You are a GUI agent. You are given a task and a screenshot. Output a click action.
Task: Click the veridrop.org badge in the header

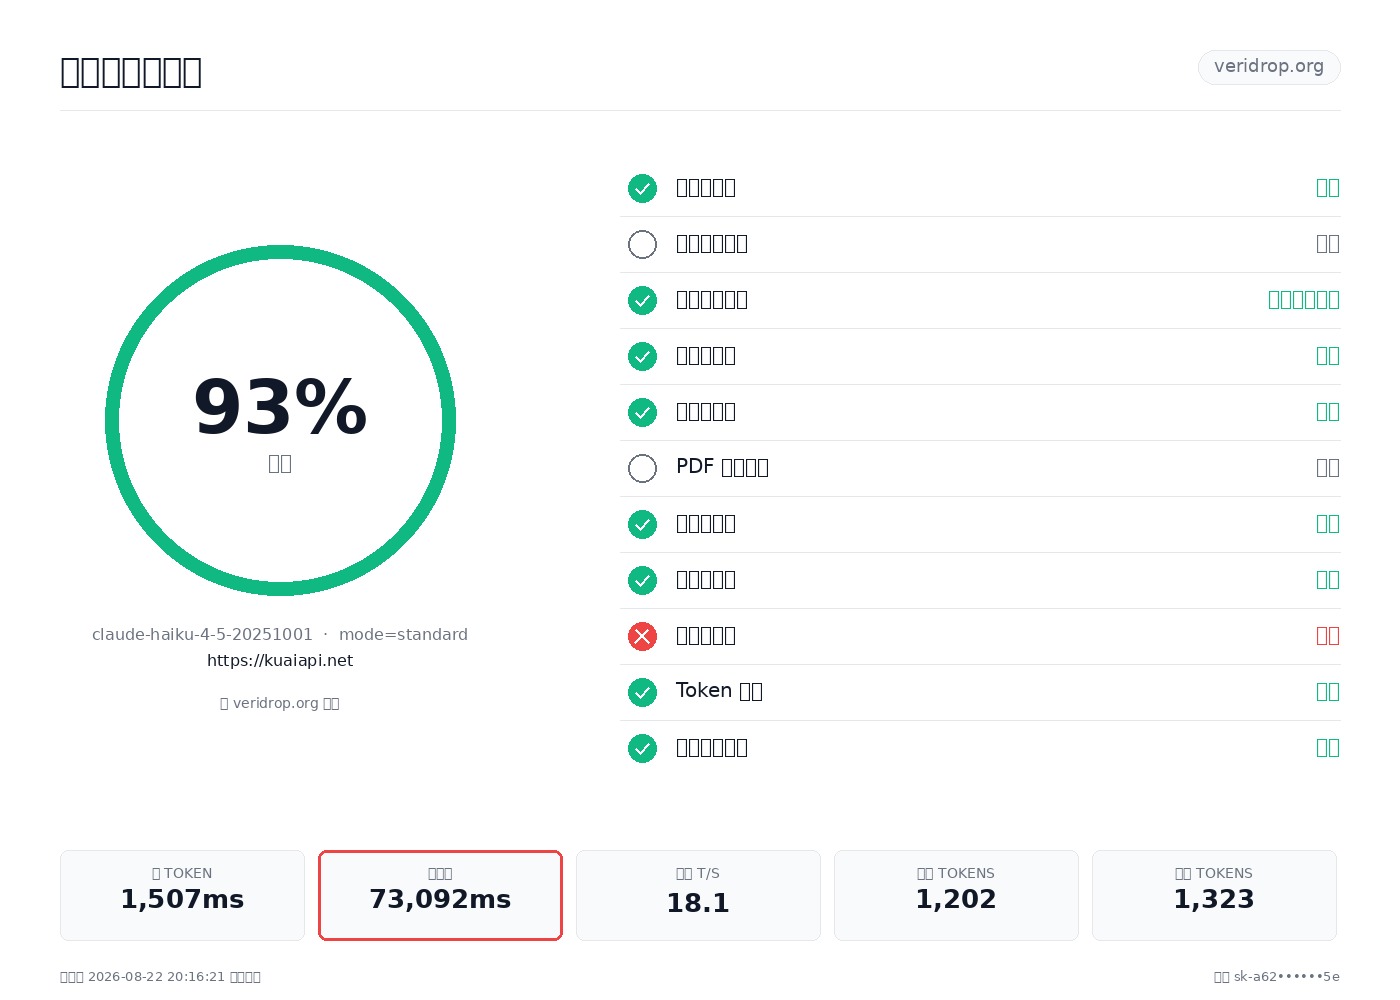point(1269,67)
